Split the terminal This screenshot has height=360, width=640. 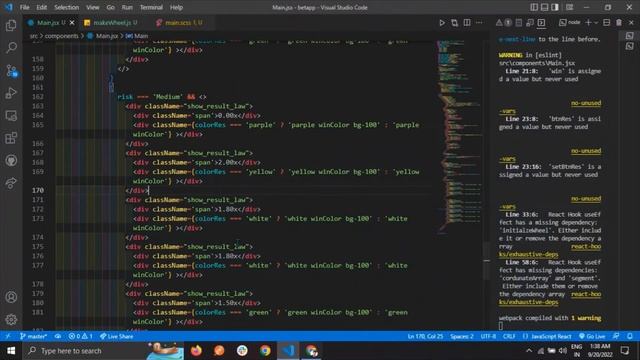click(x=607, y=22)
